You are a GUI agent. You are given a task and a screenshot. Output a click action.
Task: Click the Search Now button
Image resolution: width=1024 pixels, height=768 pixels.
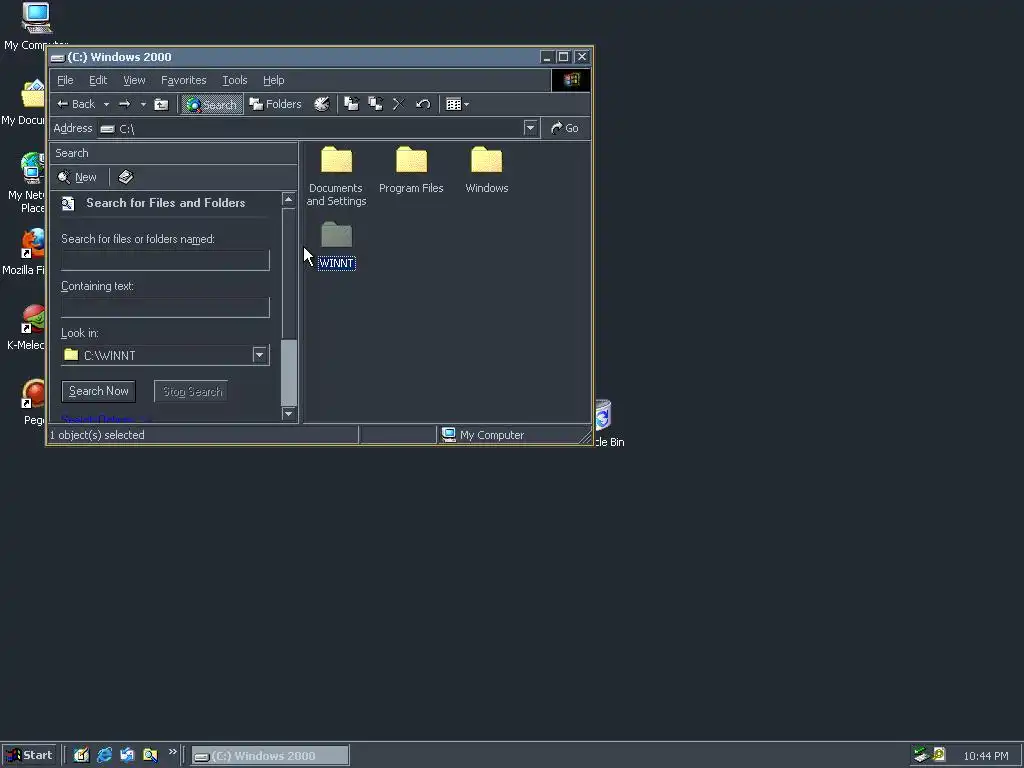(99, 391)
